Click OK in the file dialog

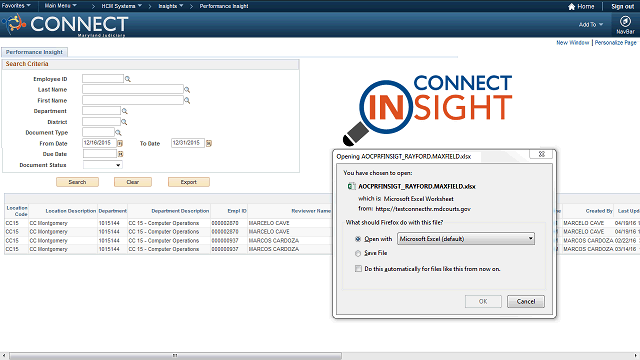coord(483,302)
